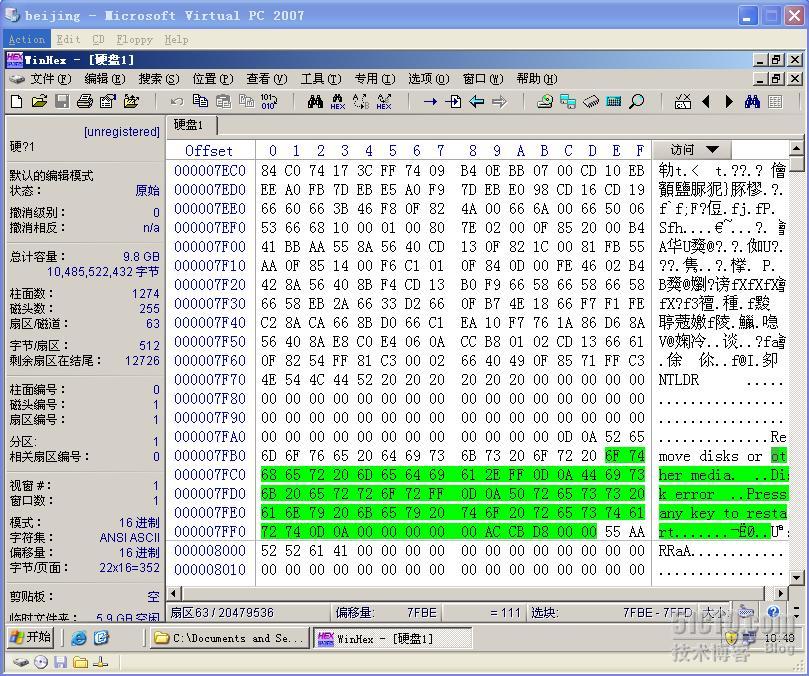The image size is (809, 676).
Task: Open the 帮助(H) menu
Action: point(537,79)
